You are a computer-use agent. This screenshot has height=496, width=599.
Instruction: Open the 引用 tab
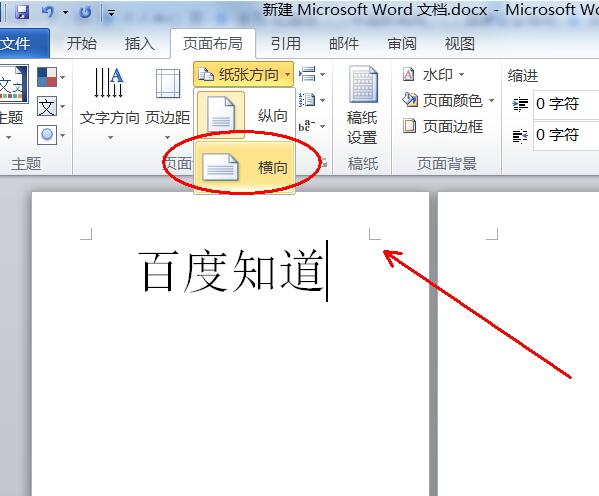[285, 44]
